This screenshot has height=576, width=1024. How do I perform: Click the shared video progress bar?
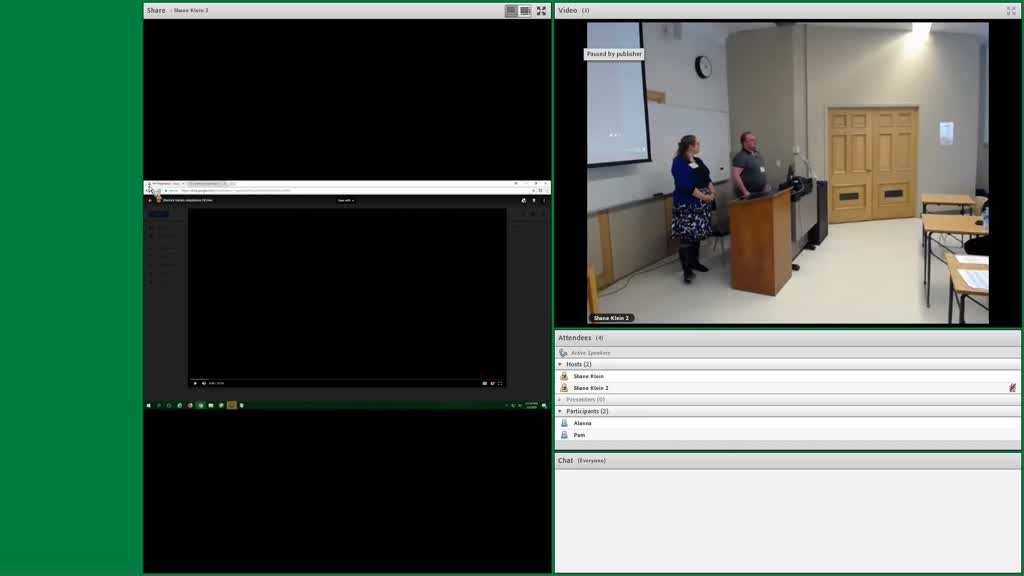[x=347, y=379]
